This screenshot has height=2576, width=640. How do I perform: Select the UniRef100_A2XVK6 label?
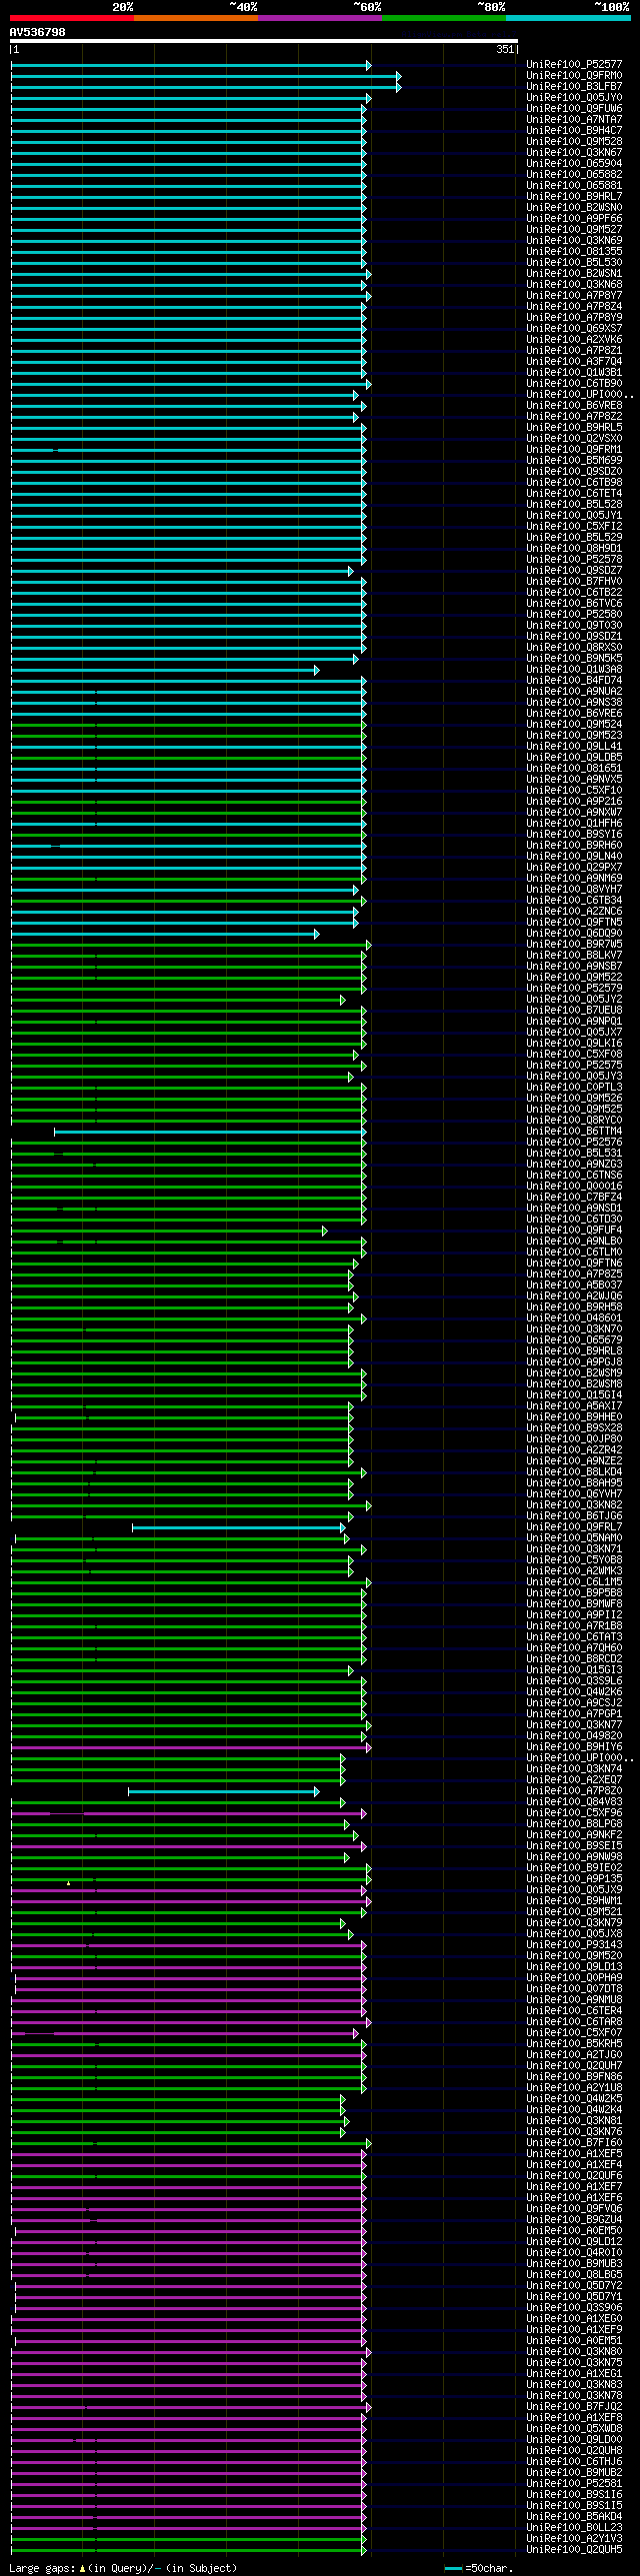574,340
